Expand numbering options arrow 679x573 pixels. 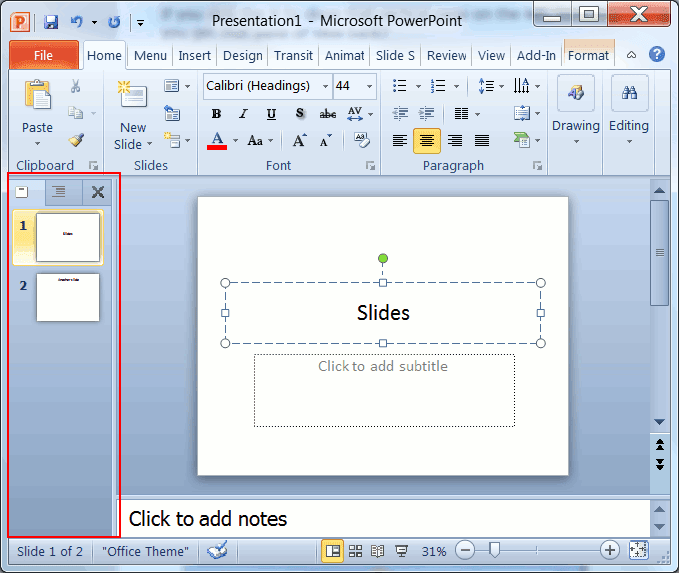456,86
